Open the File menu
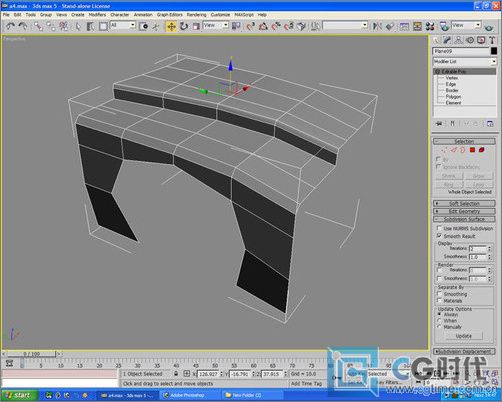The height and width of the screenshot is (402, 502). click(6, 15)
